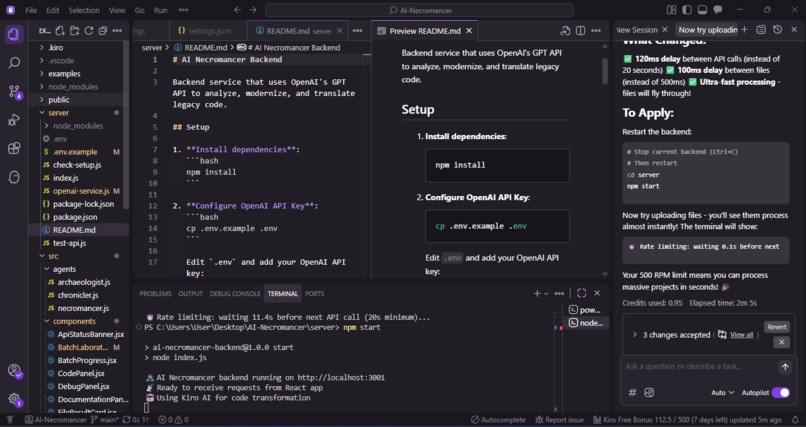Viewport: 806px width, 427px height.
Task: Open the Selection menu
Action: [84, 10]
